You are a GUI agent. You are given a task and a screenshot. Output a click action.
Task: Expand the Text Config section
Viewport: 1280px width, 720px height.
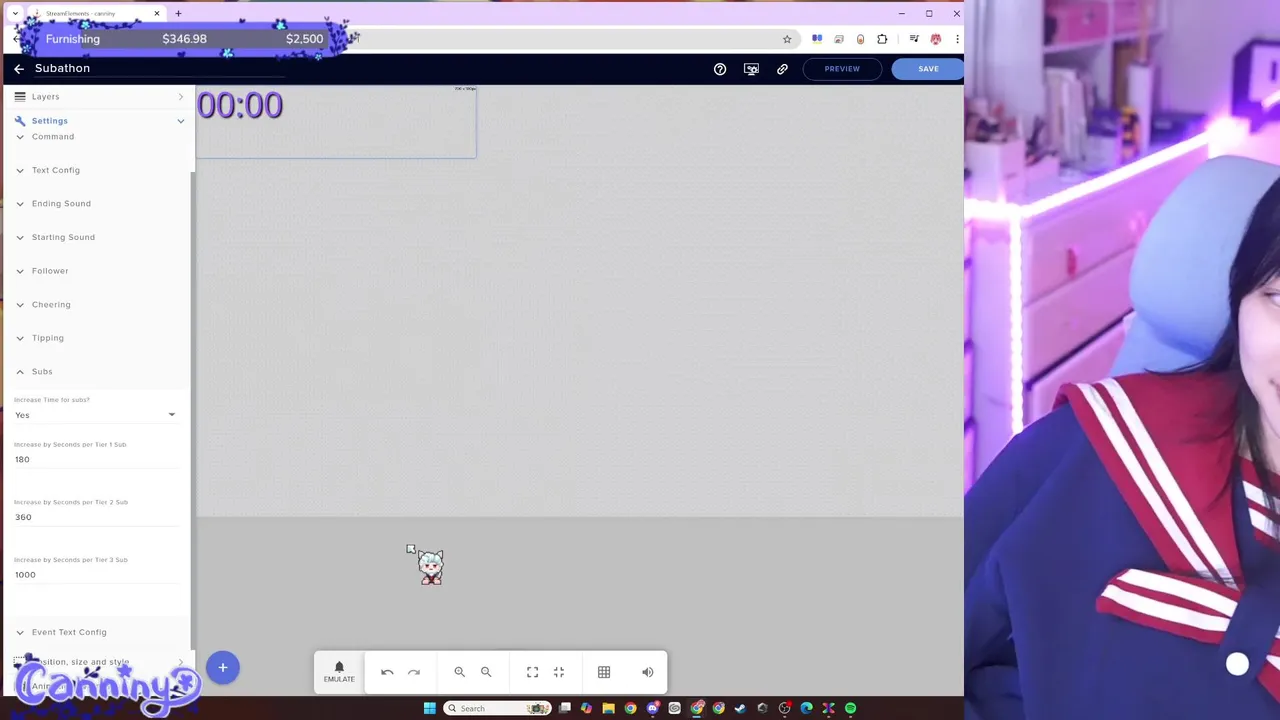(55, 170)
